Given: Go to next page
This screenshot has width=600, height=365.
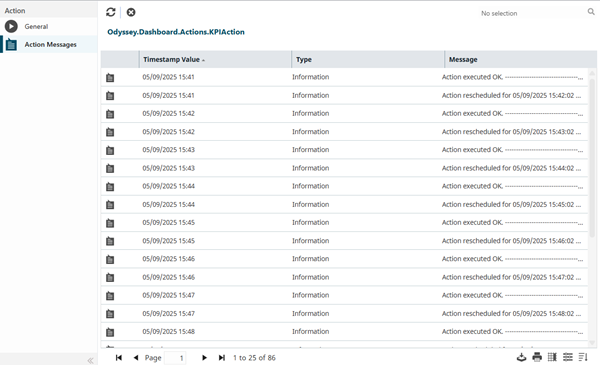Looking at the screenshot, I should coord(204,358).
